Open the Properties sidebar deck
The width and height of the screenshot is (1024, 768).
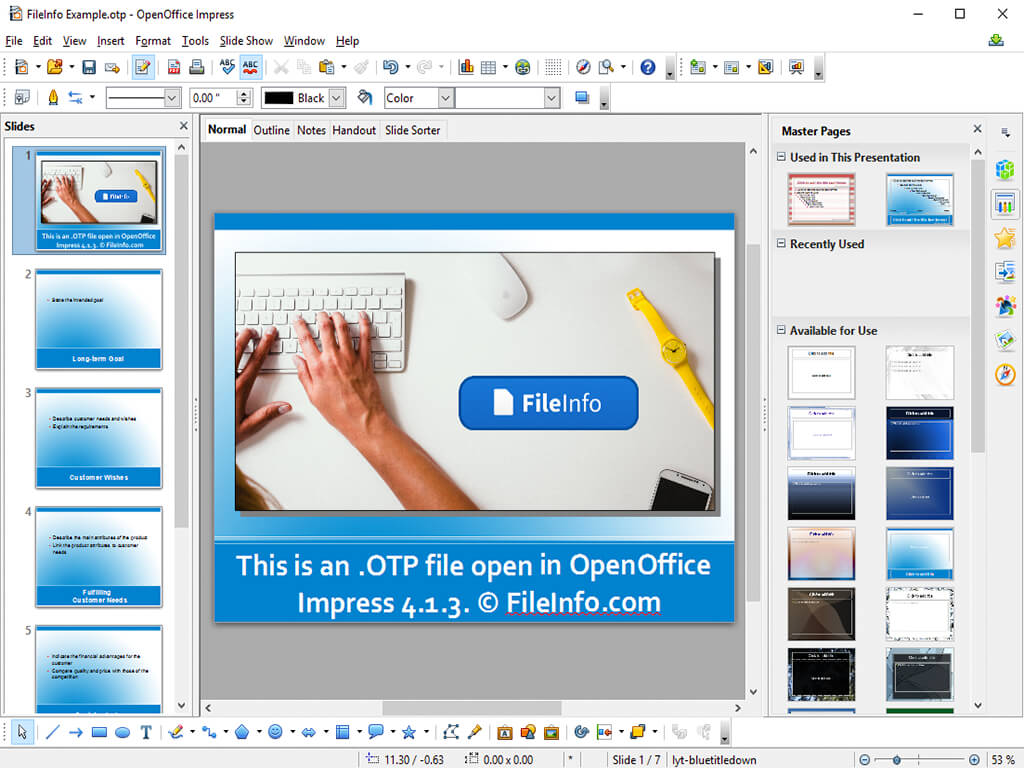point(1004,170)
